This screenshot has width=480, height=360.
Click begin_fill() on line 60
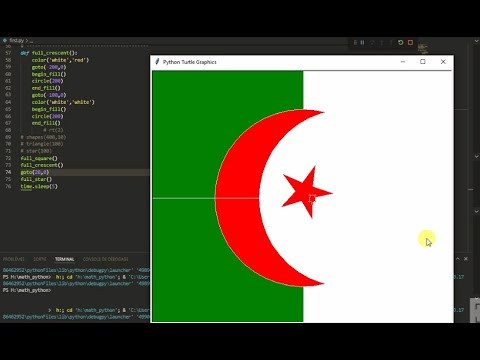[x=49, y=74]
